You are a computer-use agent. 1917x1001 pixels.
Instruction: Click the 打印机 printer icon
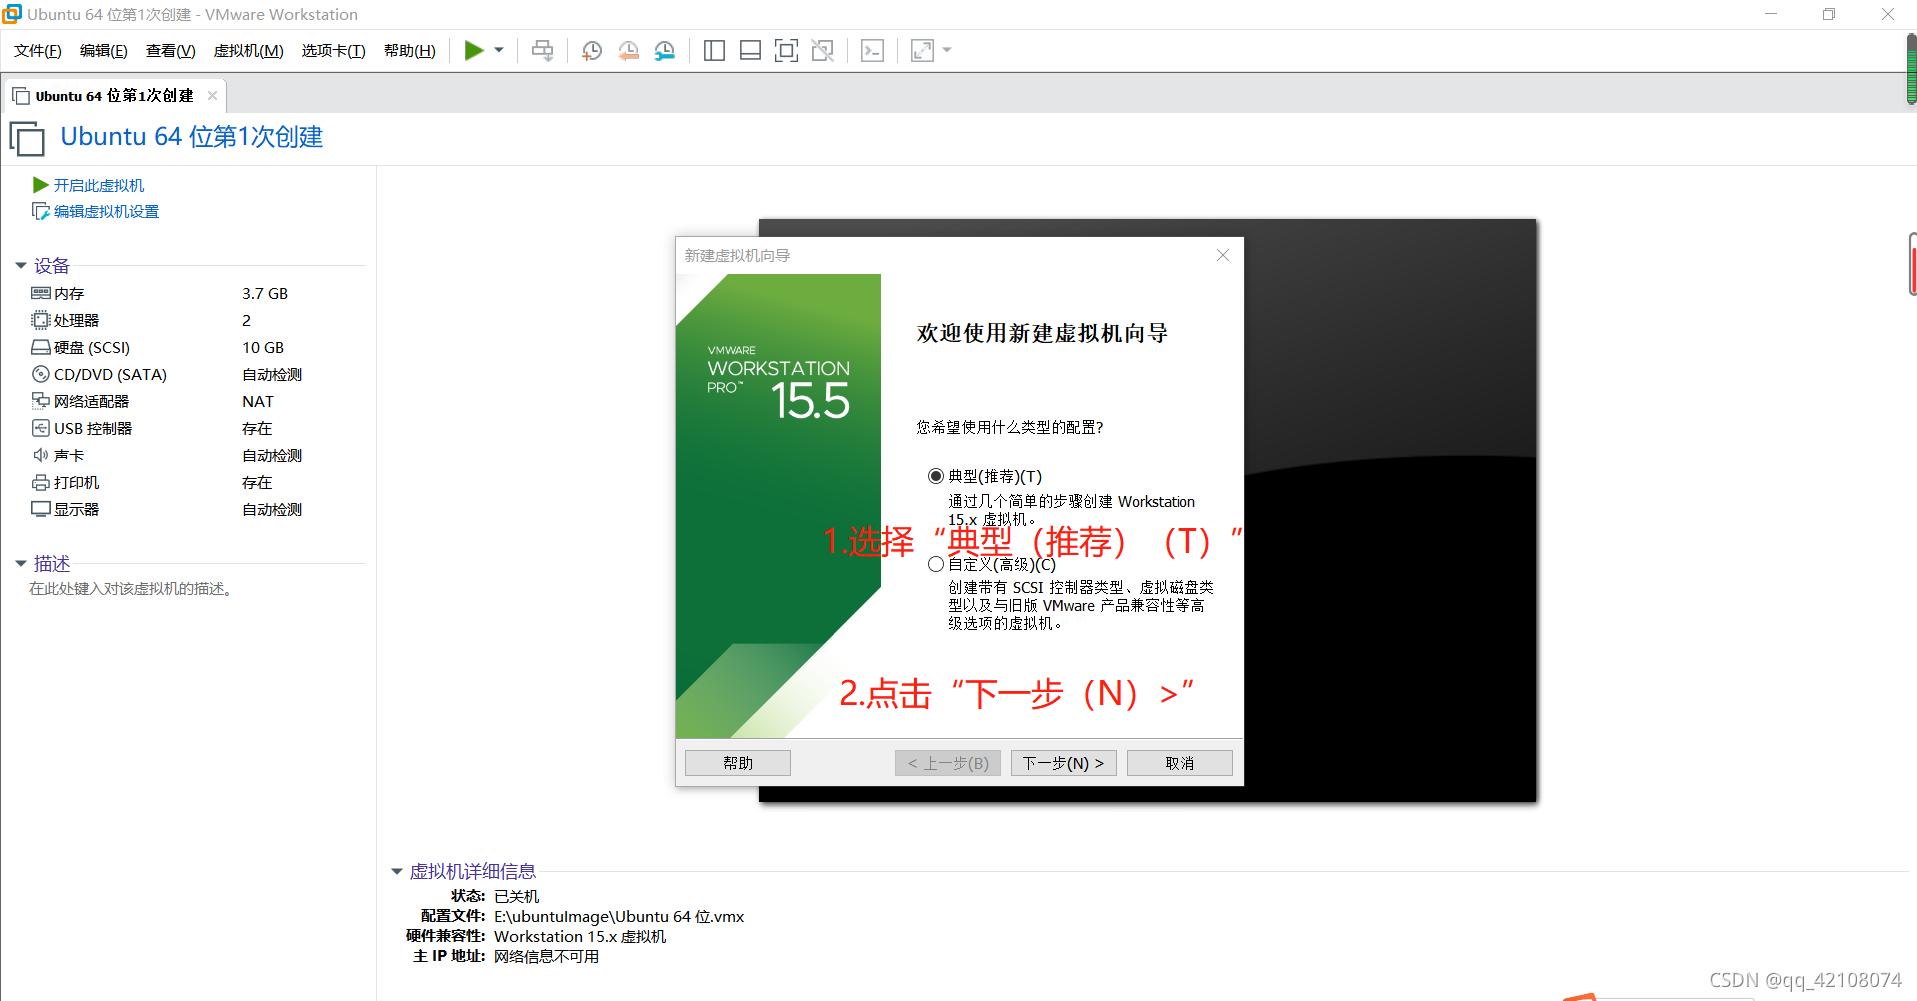[x=41, y=482]
